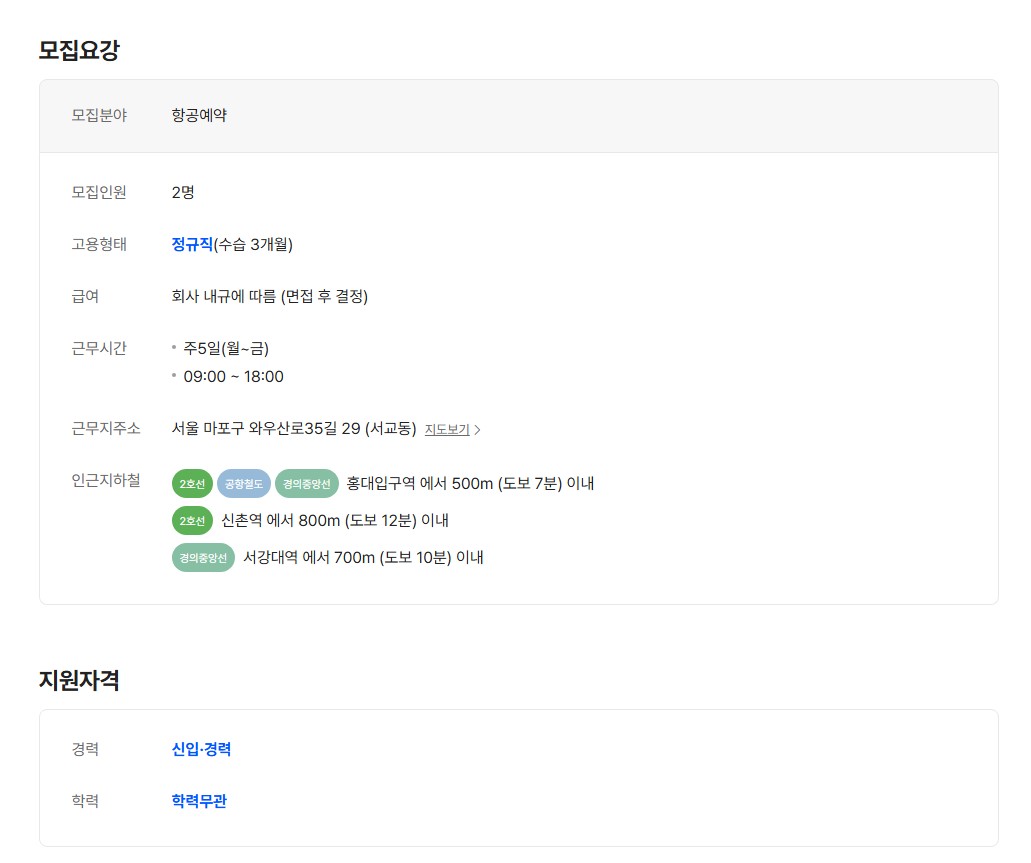
Task: Click the chevron arrow after 지도보기
Action: [478, 430]
